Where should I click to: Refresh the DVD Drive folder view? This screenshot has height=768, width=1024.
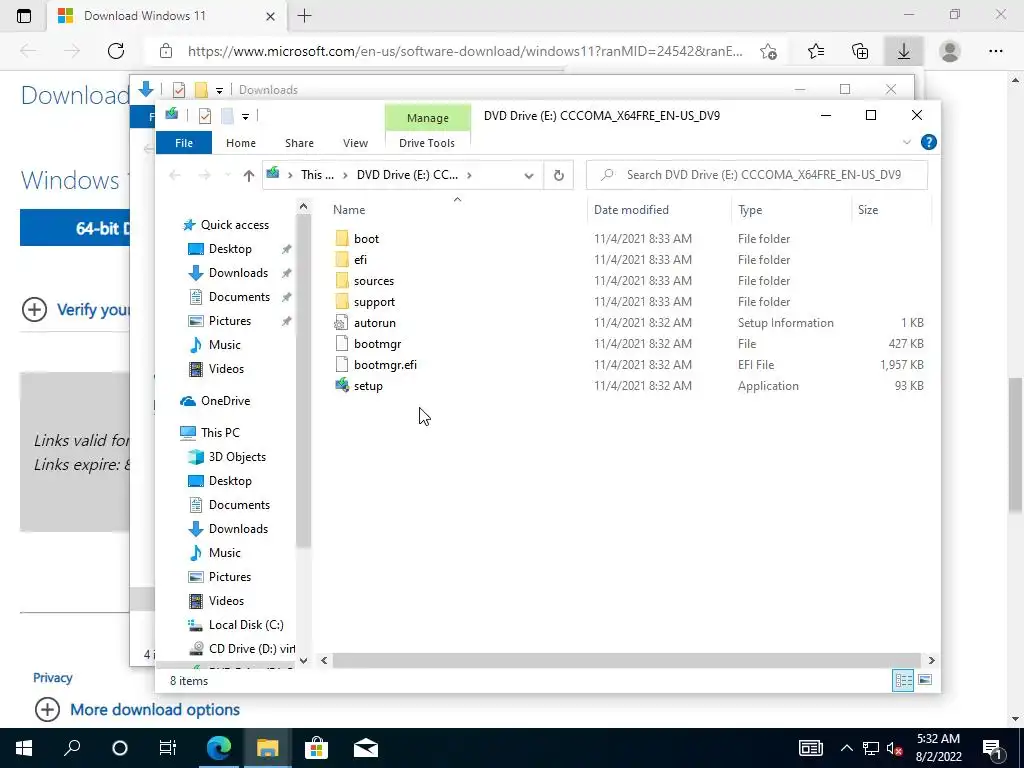coord(558,175)
